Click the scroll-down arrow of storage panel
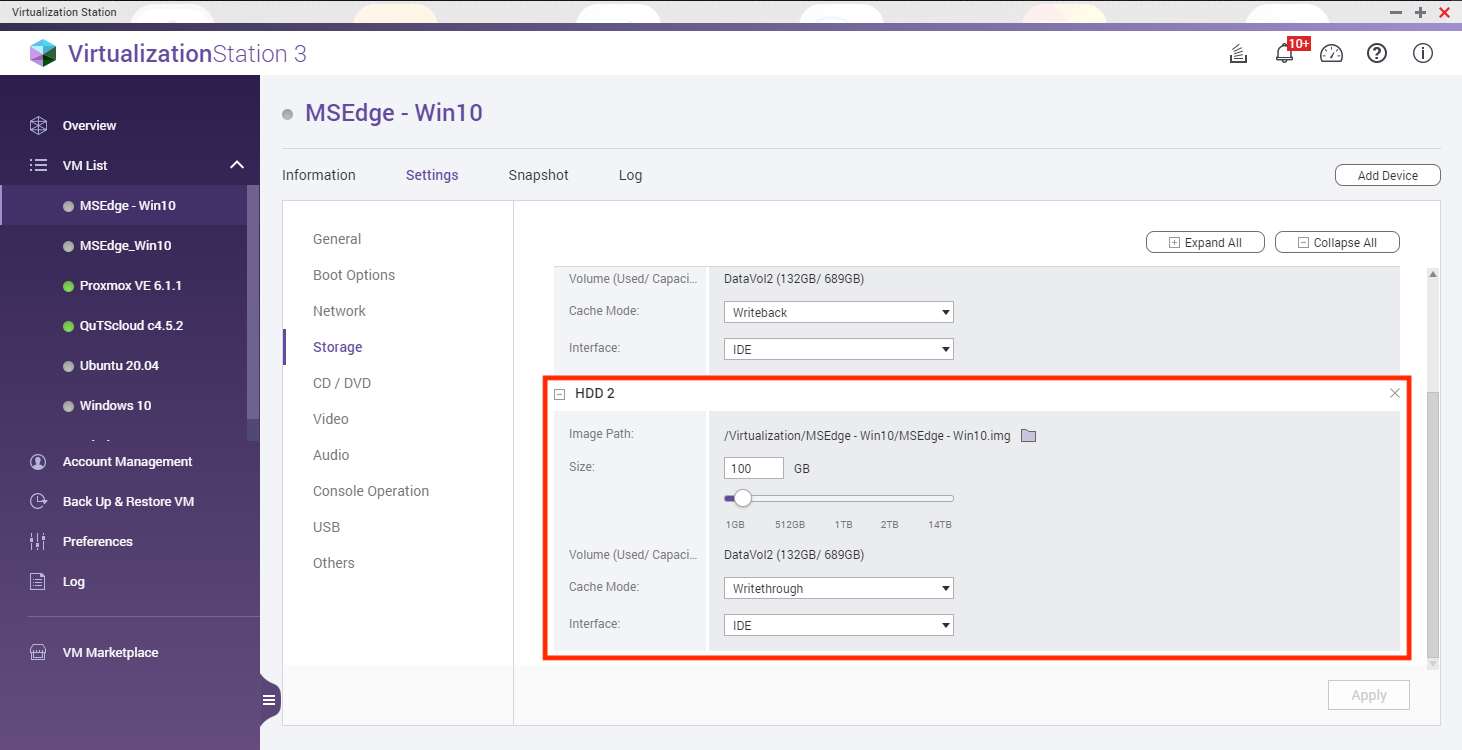The image size is (1462, 750). (x=1433, y=663)
